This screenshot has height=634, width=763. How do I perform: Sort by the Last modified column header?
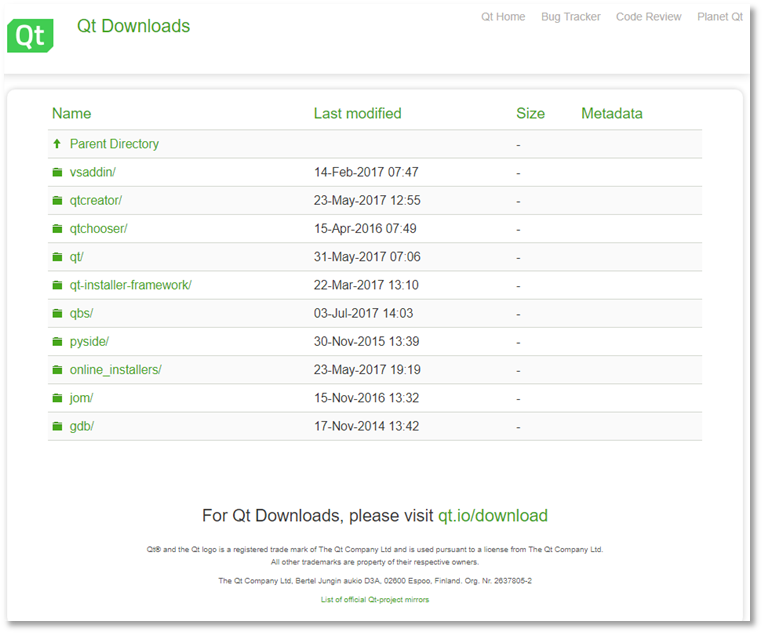pos(357,113)
